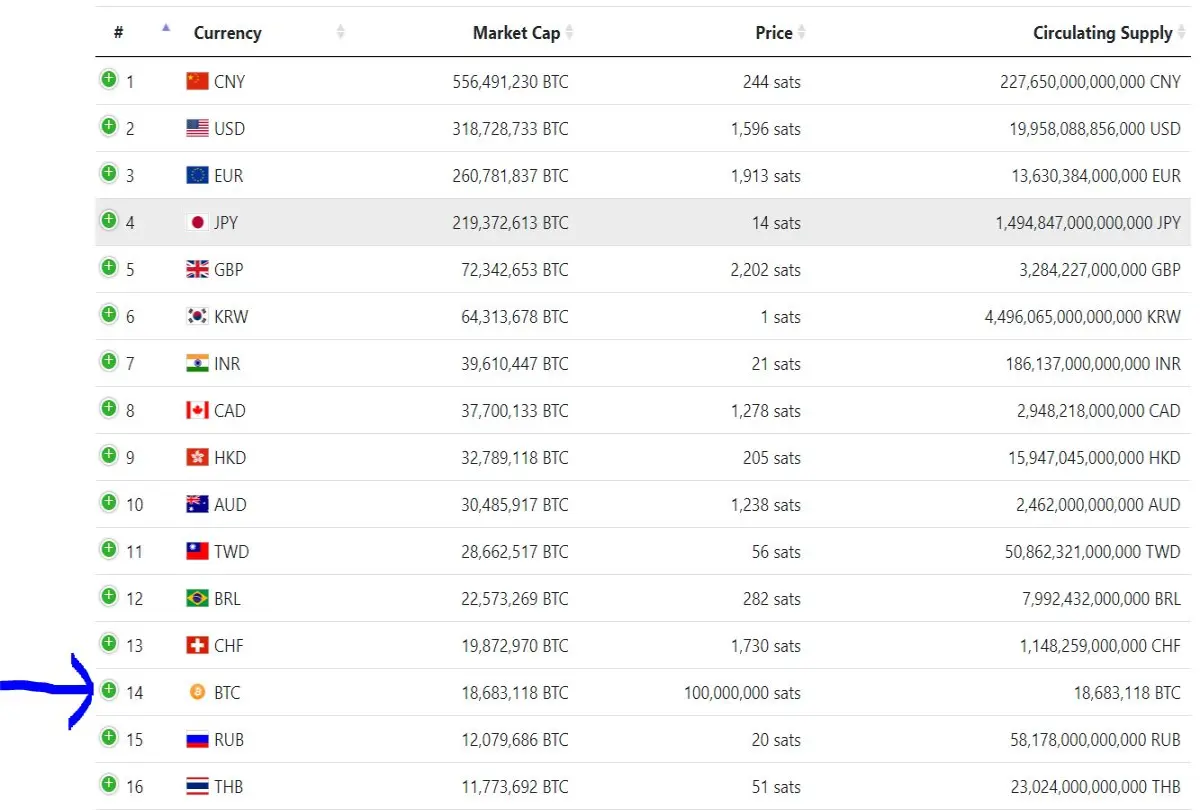Sort table by Currency column header
This screenshot has width=1200, height=811.
(x=227, y=33)
